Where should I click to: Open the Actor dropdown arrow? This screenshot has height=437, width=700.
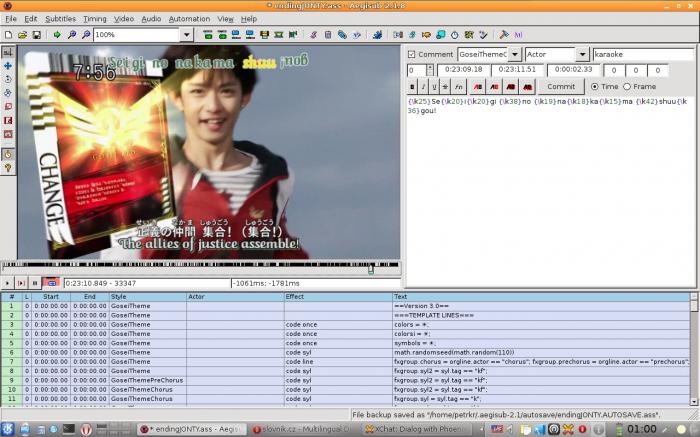[582, 54]
